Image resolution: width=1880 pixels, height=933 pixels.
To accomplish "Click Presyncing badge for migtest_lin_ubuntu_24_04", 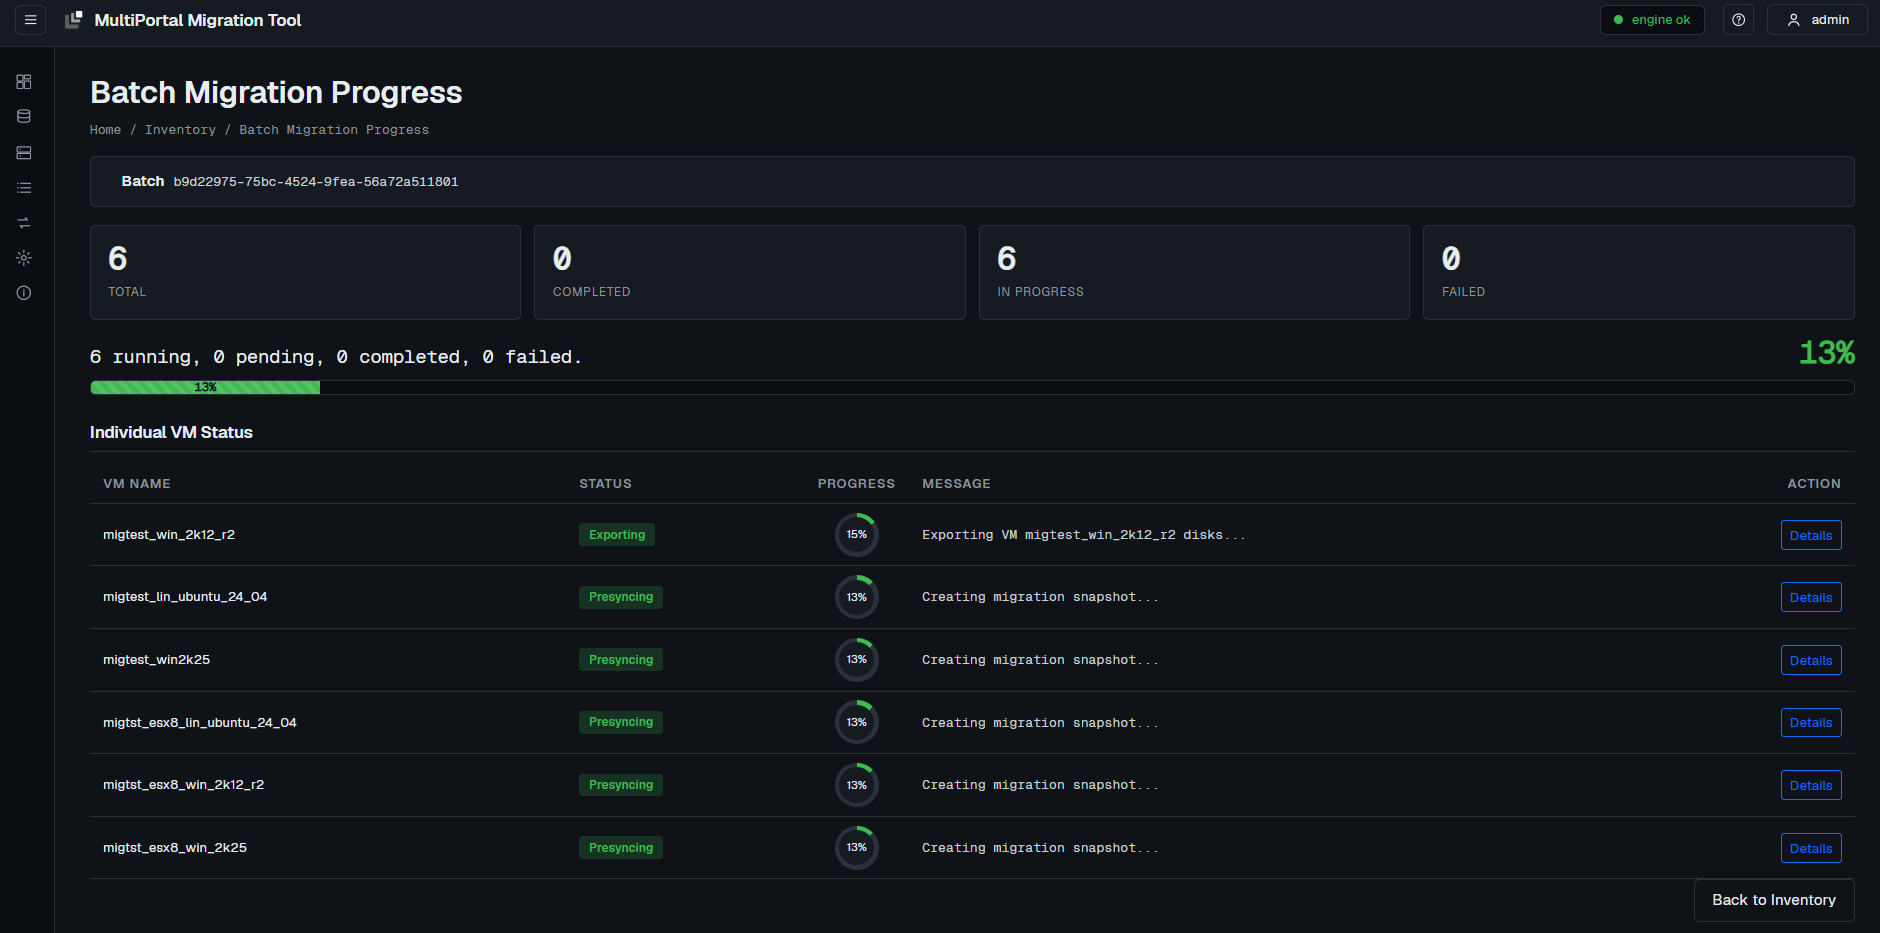I will [x=621, y=597].
